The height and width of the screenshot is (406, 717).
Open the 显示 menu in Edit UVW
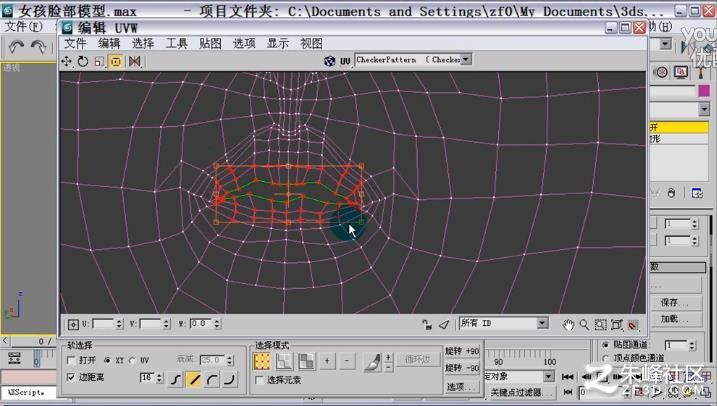(x=278, y=43)
